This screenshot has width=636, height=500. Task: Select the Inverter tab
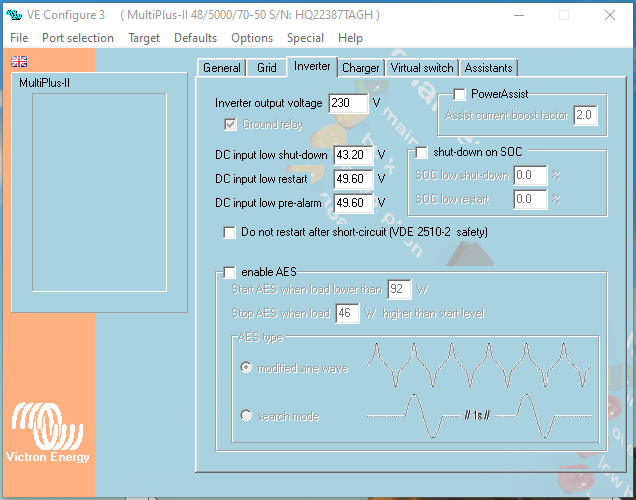pos(312,66)
